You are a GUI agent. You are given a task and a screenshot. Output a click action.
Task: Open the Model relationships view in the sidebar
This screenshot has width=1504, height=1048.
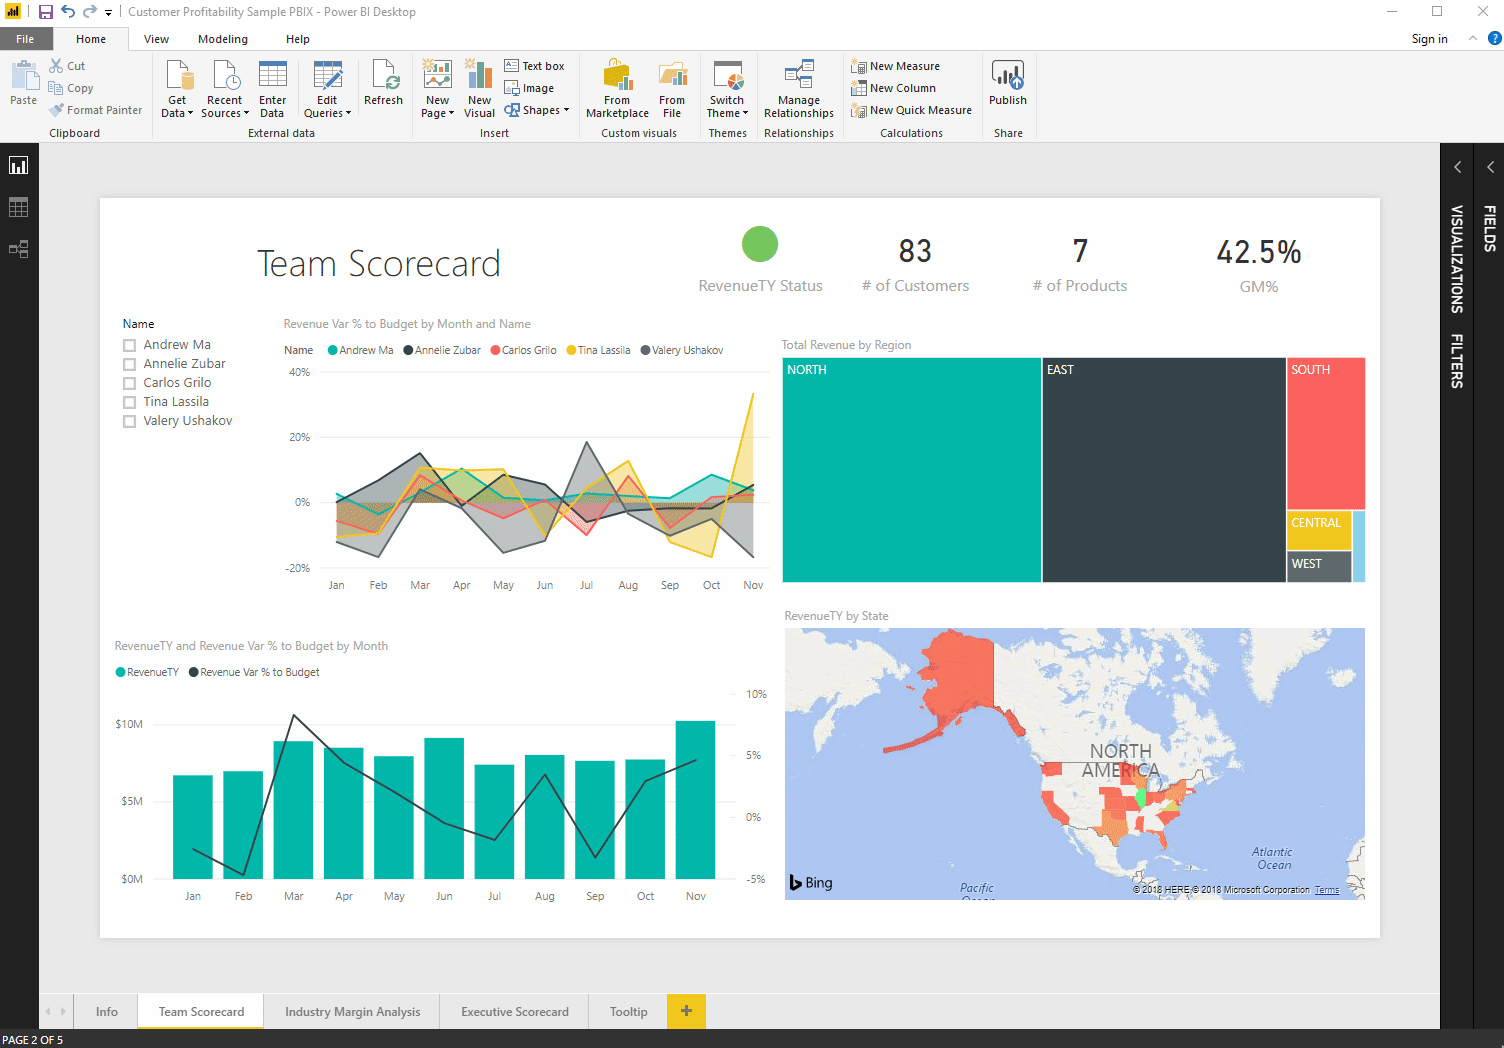point(18,249)
